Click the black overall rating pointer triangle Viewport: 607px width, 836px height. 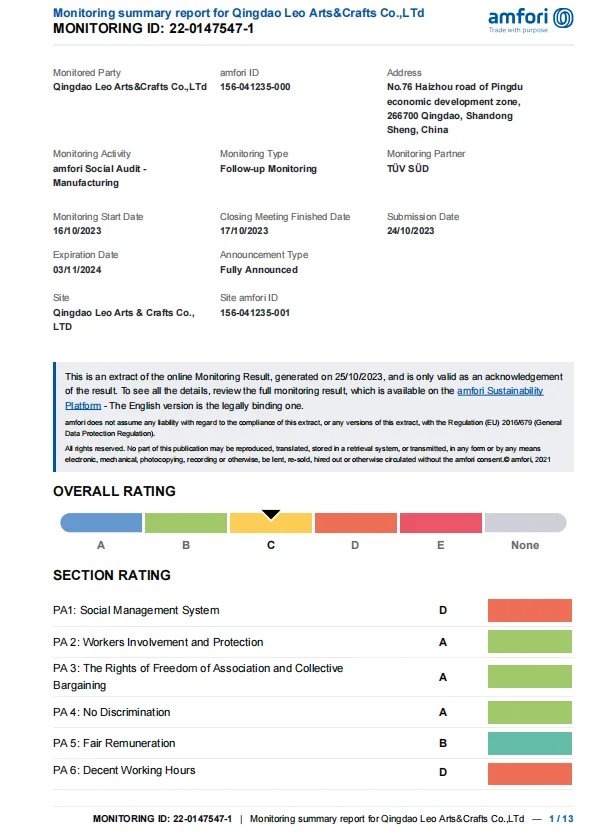click(271, 515)
